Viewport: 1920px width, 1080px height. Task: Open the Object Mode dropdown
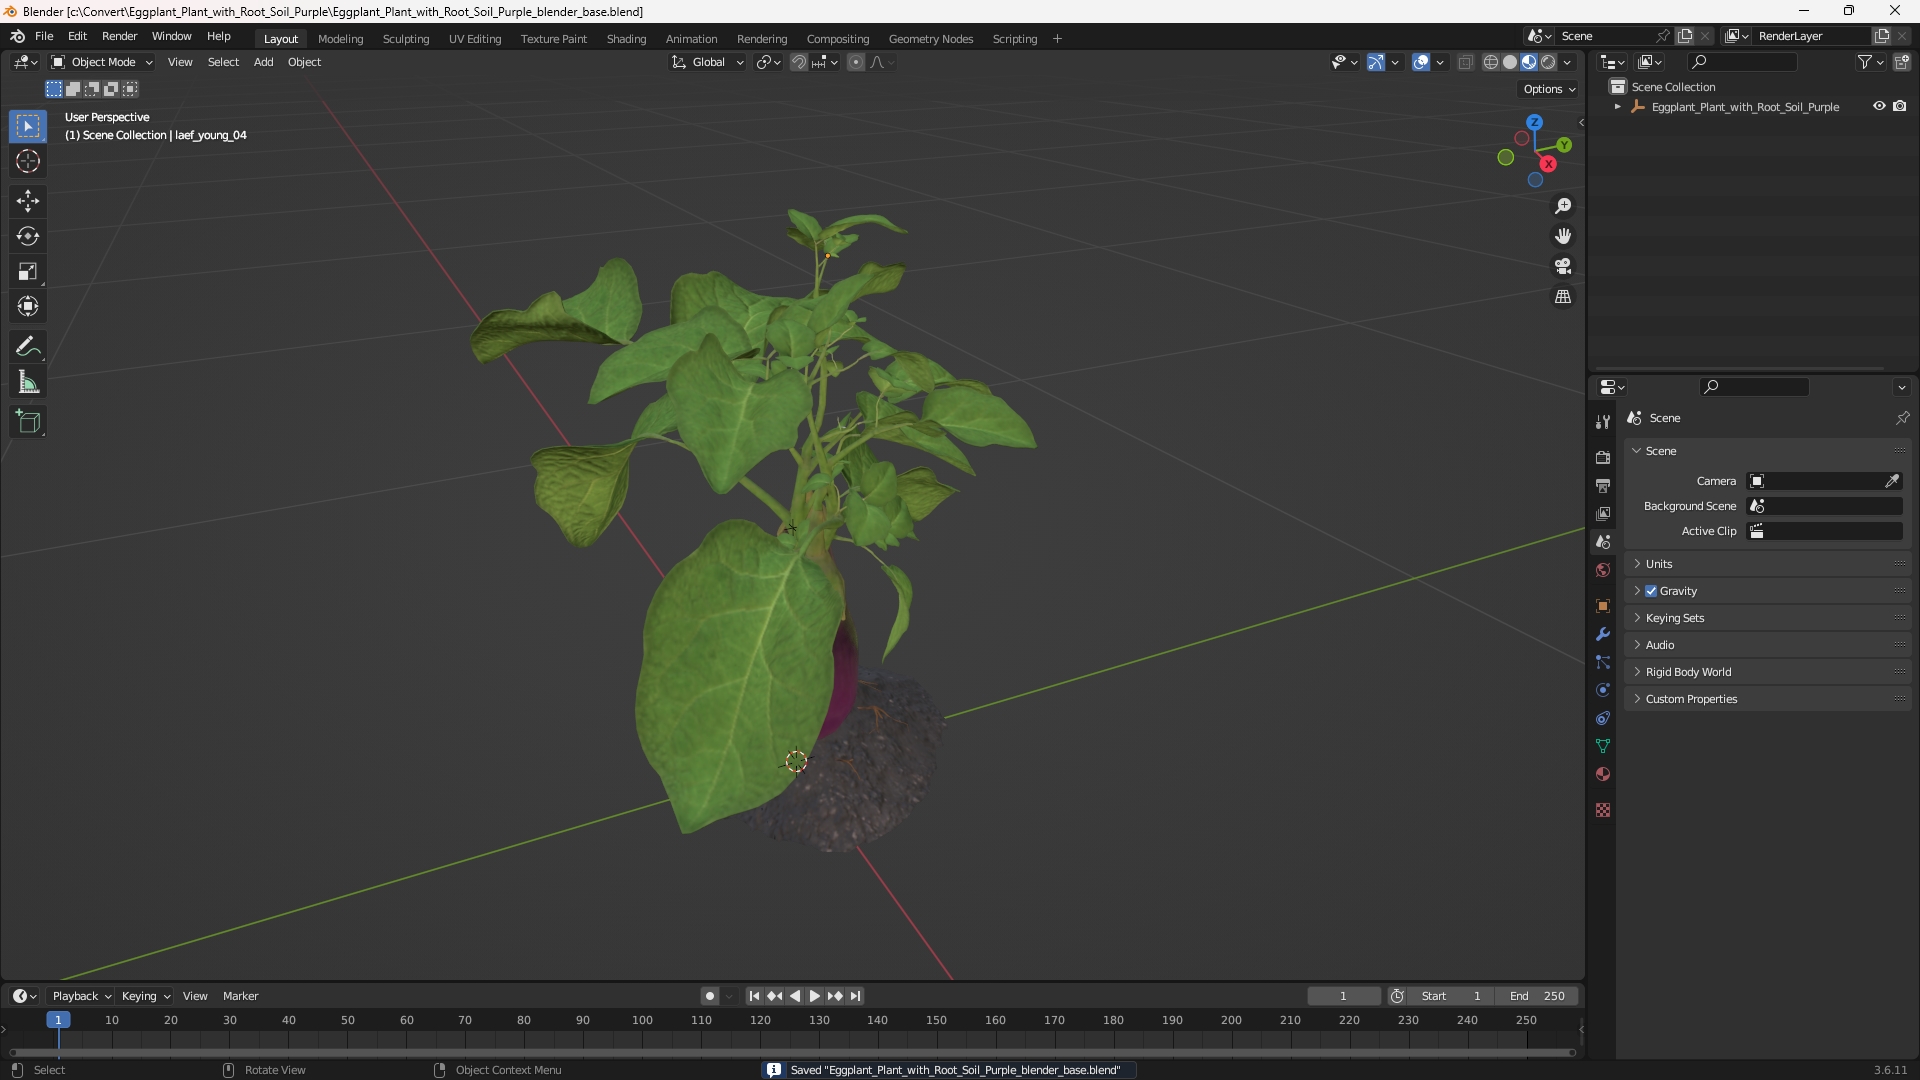pyautogui.click(x=102, y=62)
